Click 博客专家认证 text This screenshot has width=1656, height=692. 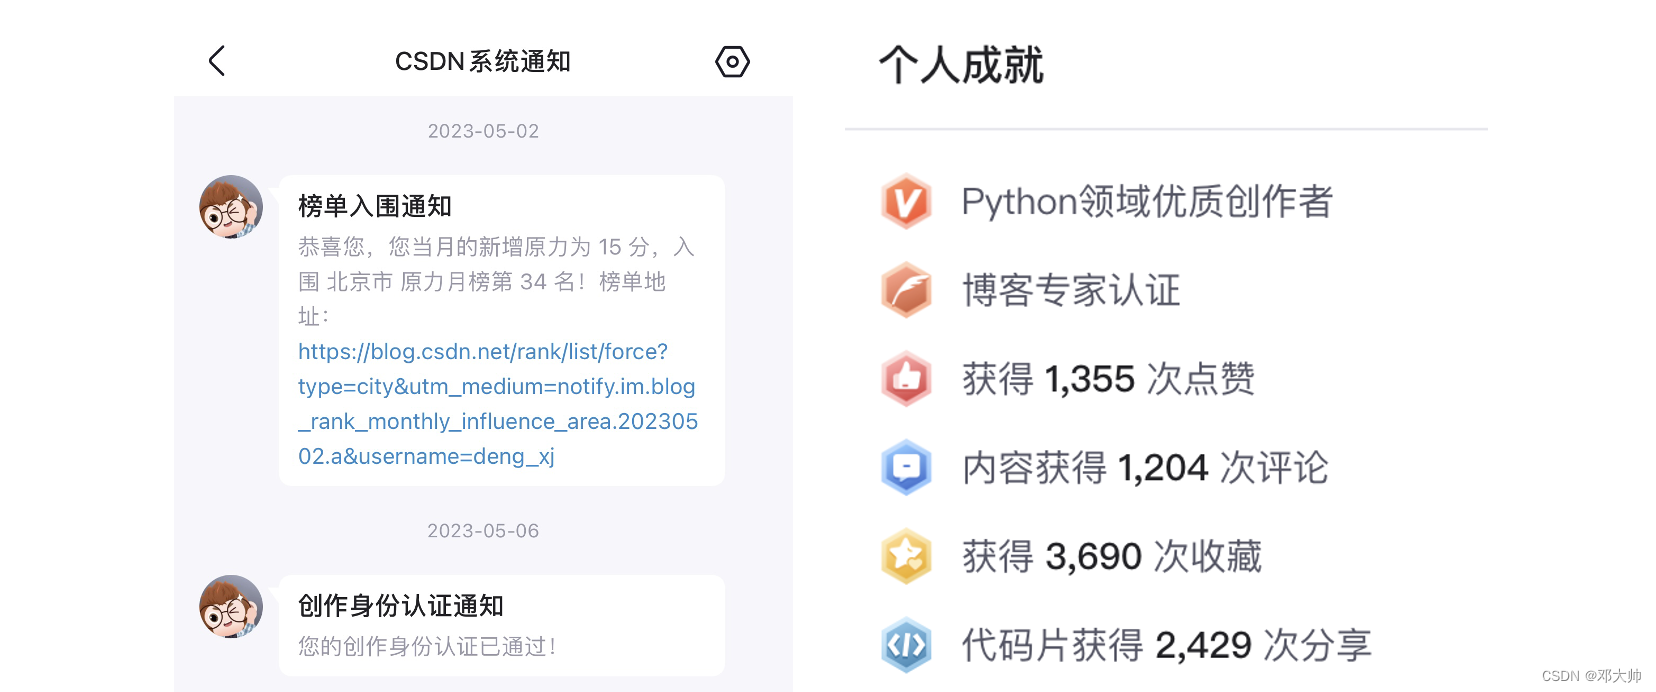tap(1071, 290)
